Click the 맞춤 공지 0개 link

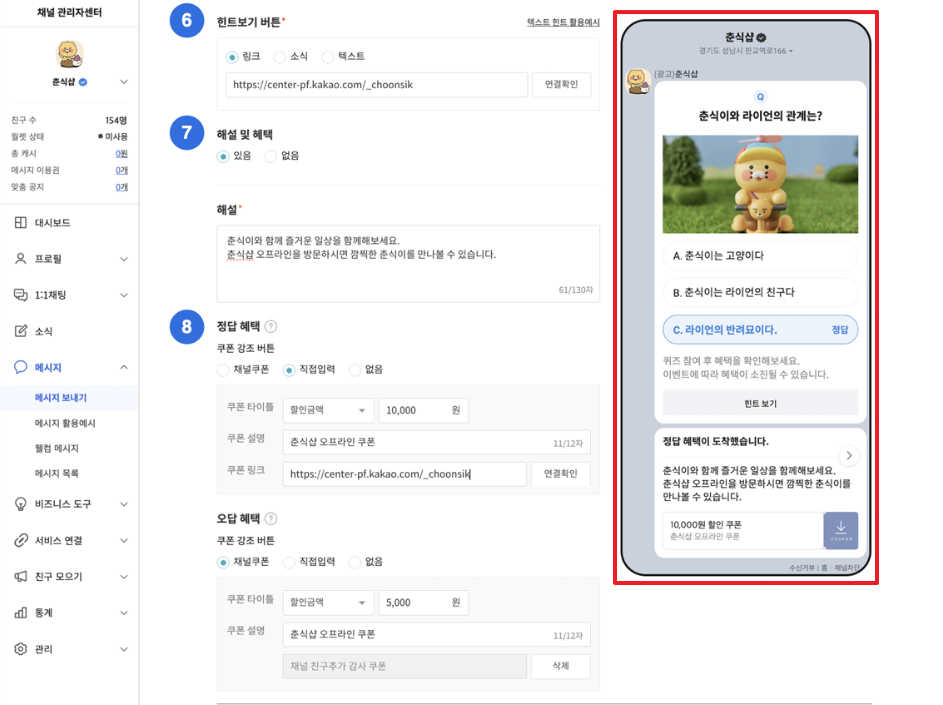pos(121,187)
